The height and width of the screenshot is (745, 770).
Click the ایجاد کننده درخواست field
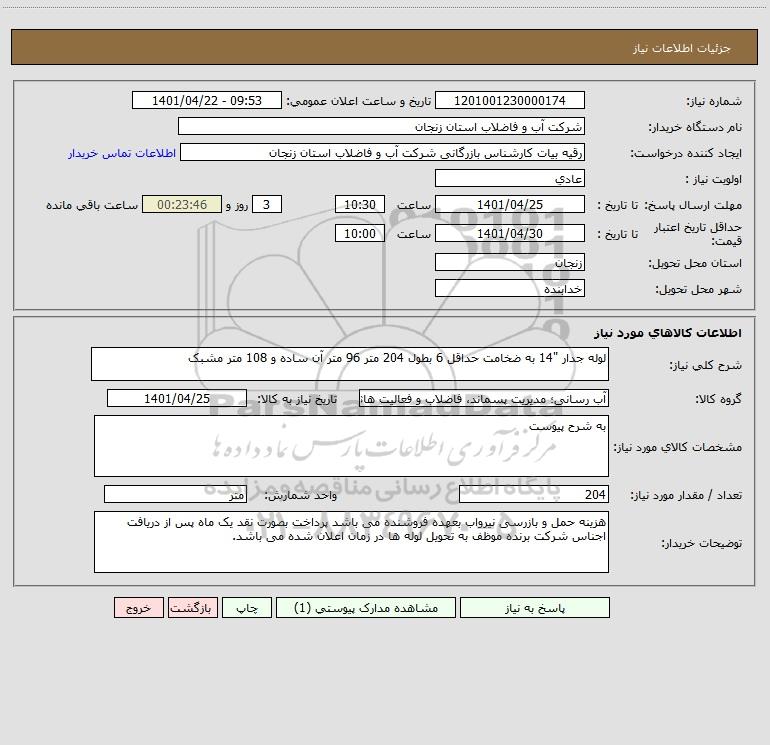383,152
